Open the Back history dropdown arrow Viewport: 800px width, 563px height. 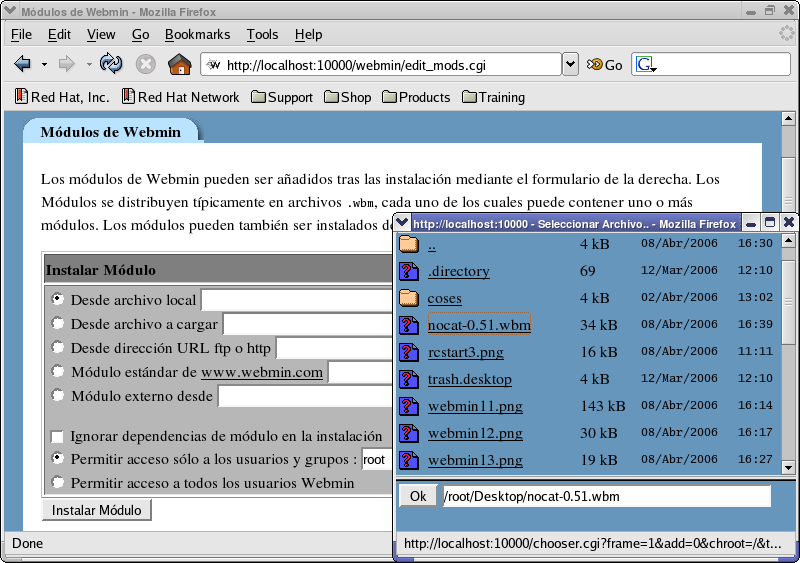(44, 65)
